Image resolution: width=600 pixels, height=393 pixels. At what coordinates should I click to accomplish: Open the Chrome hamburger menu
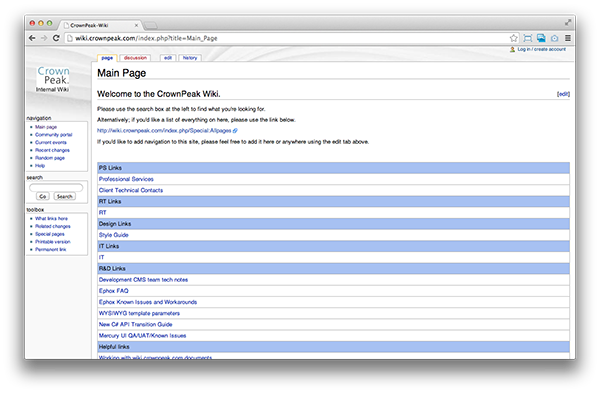tap(568, 38)
